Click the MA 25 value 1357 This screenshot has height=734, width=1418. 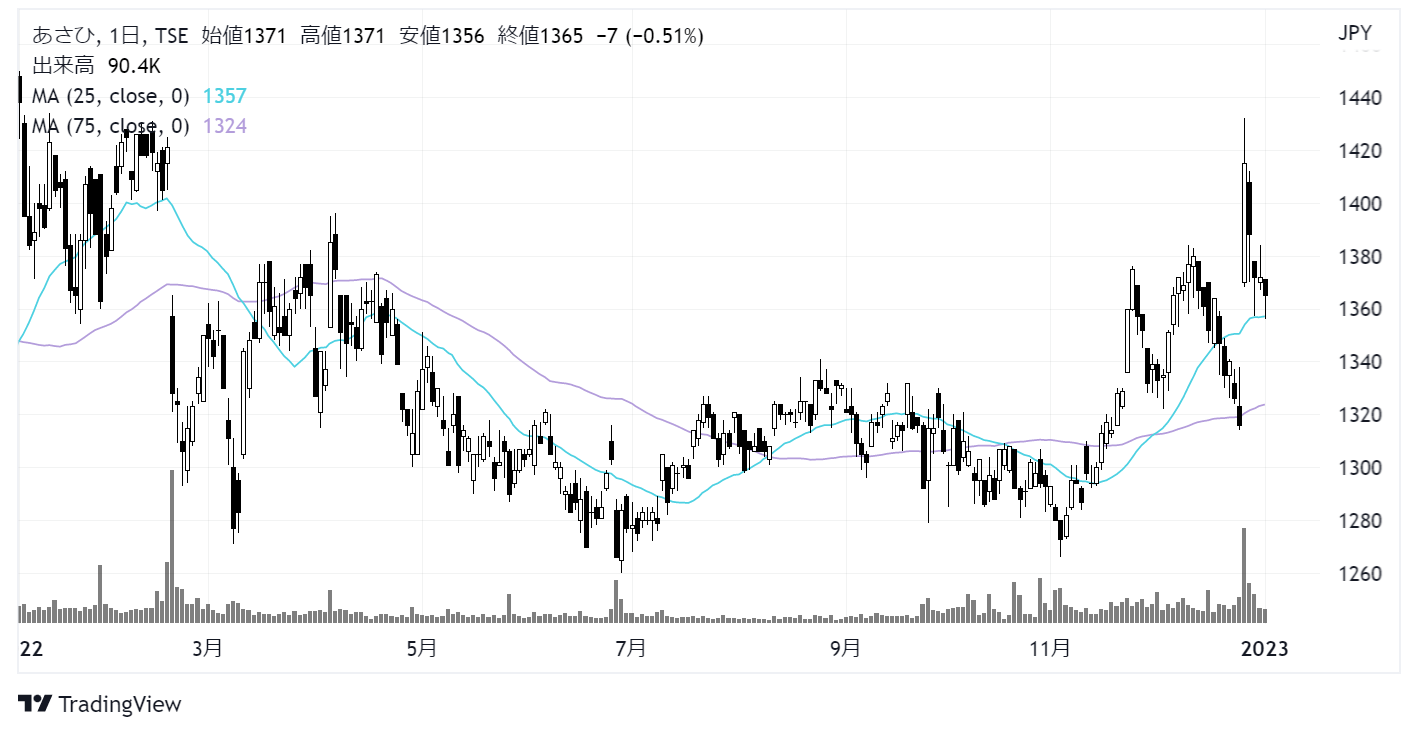coord(224,96)
